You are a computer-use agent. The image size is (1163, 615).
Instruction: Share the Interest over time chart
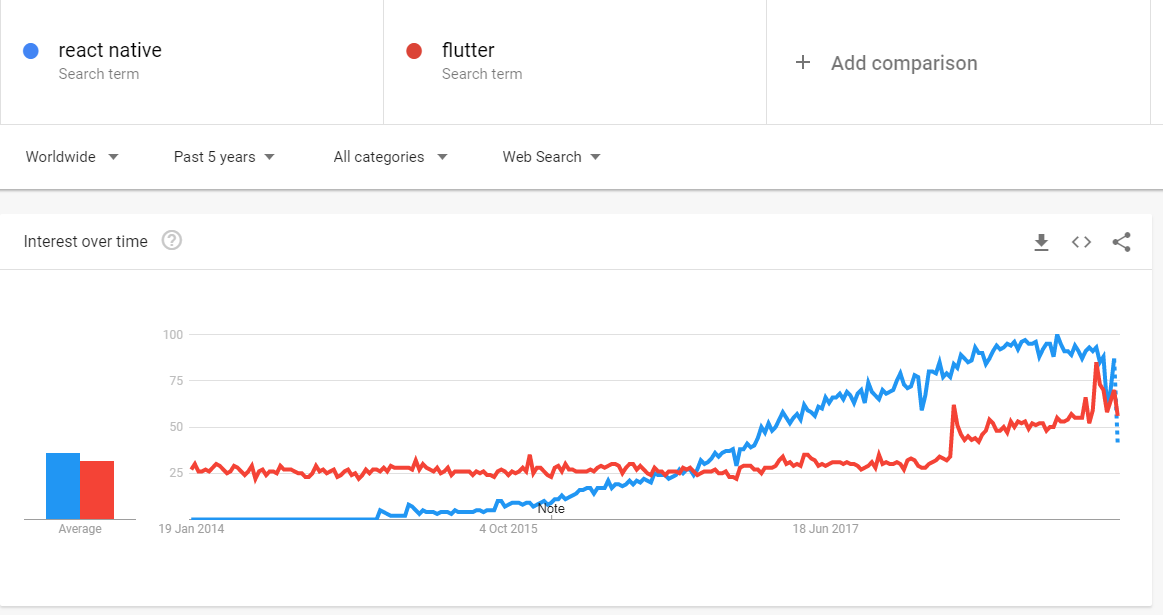pos(1121,242)
